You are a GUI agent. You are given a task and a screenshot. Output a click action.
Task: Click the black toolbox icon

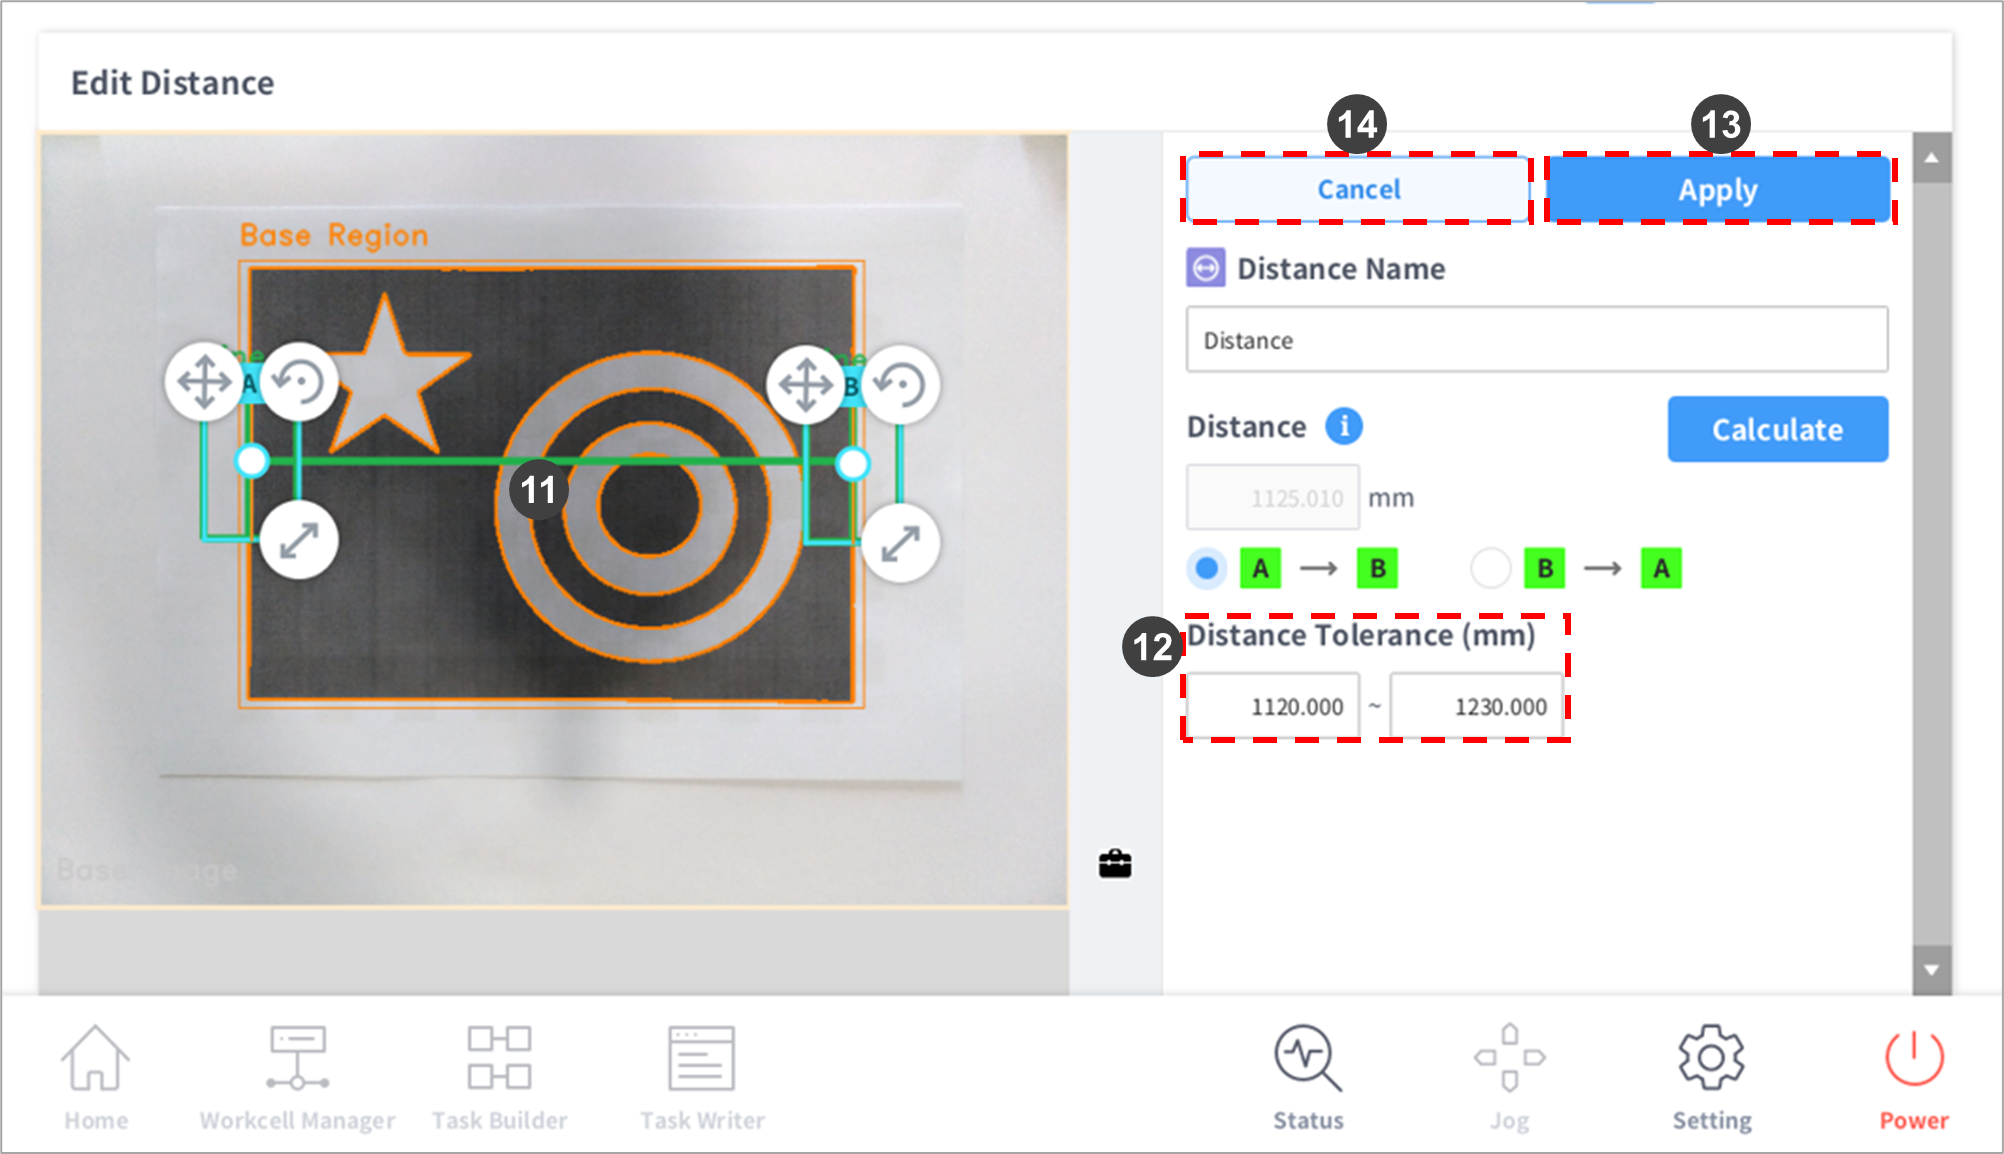[x=1114, y=863]
